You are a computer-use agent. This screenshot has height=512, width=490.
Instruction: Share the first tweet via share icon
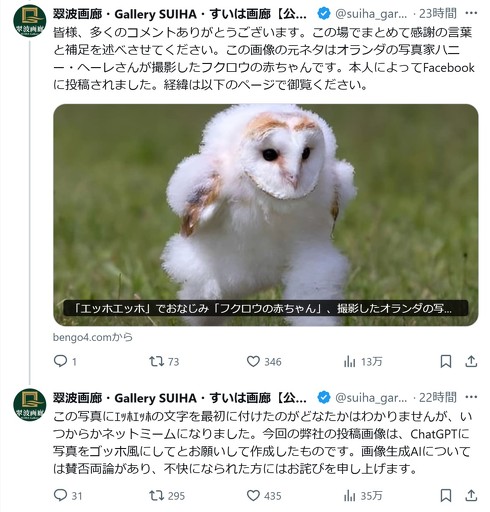pos(471,361)
